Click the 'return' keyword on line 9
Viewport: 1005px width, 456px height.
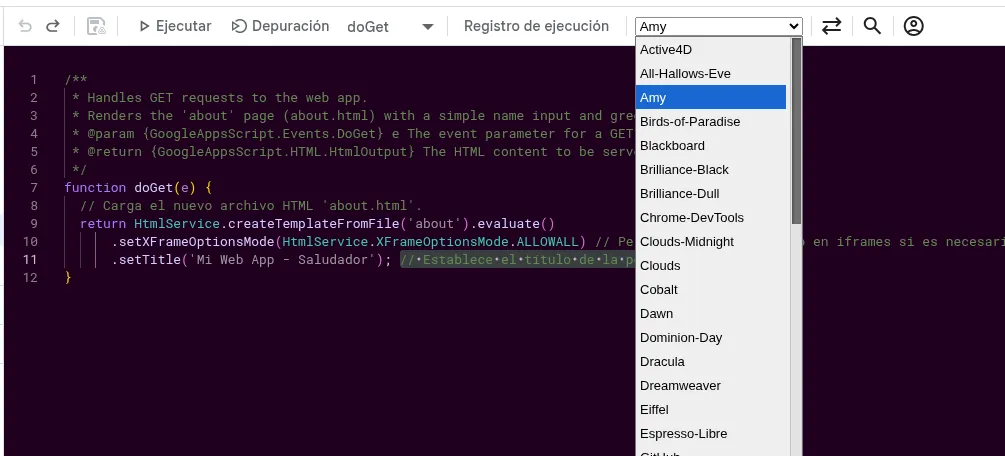(103, 224)
